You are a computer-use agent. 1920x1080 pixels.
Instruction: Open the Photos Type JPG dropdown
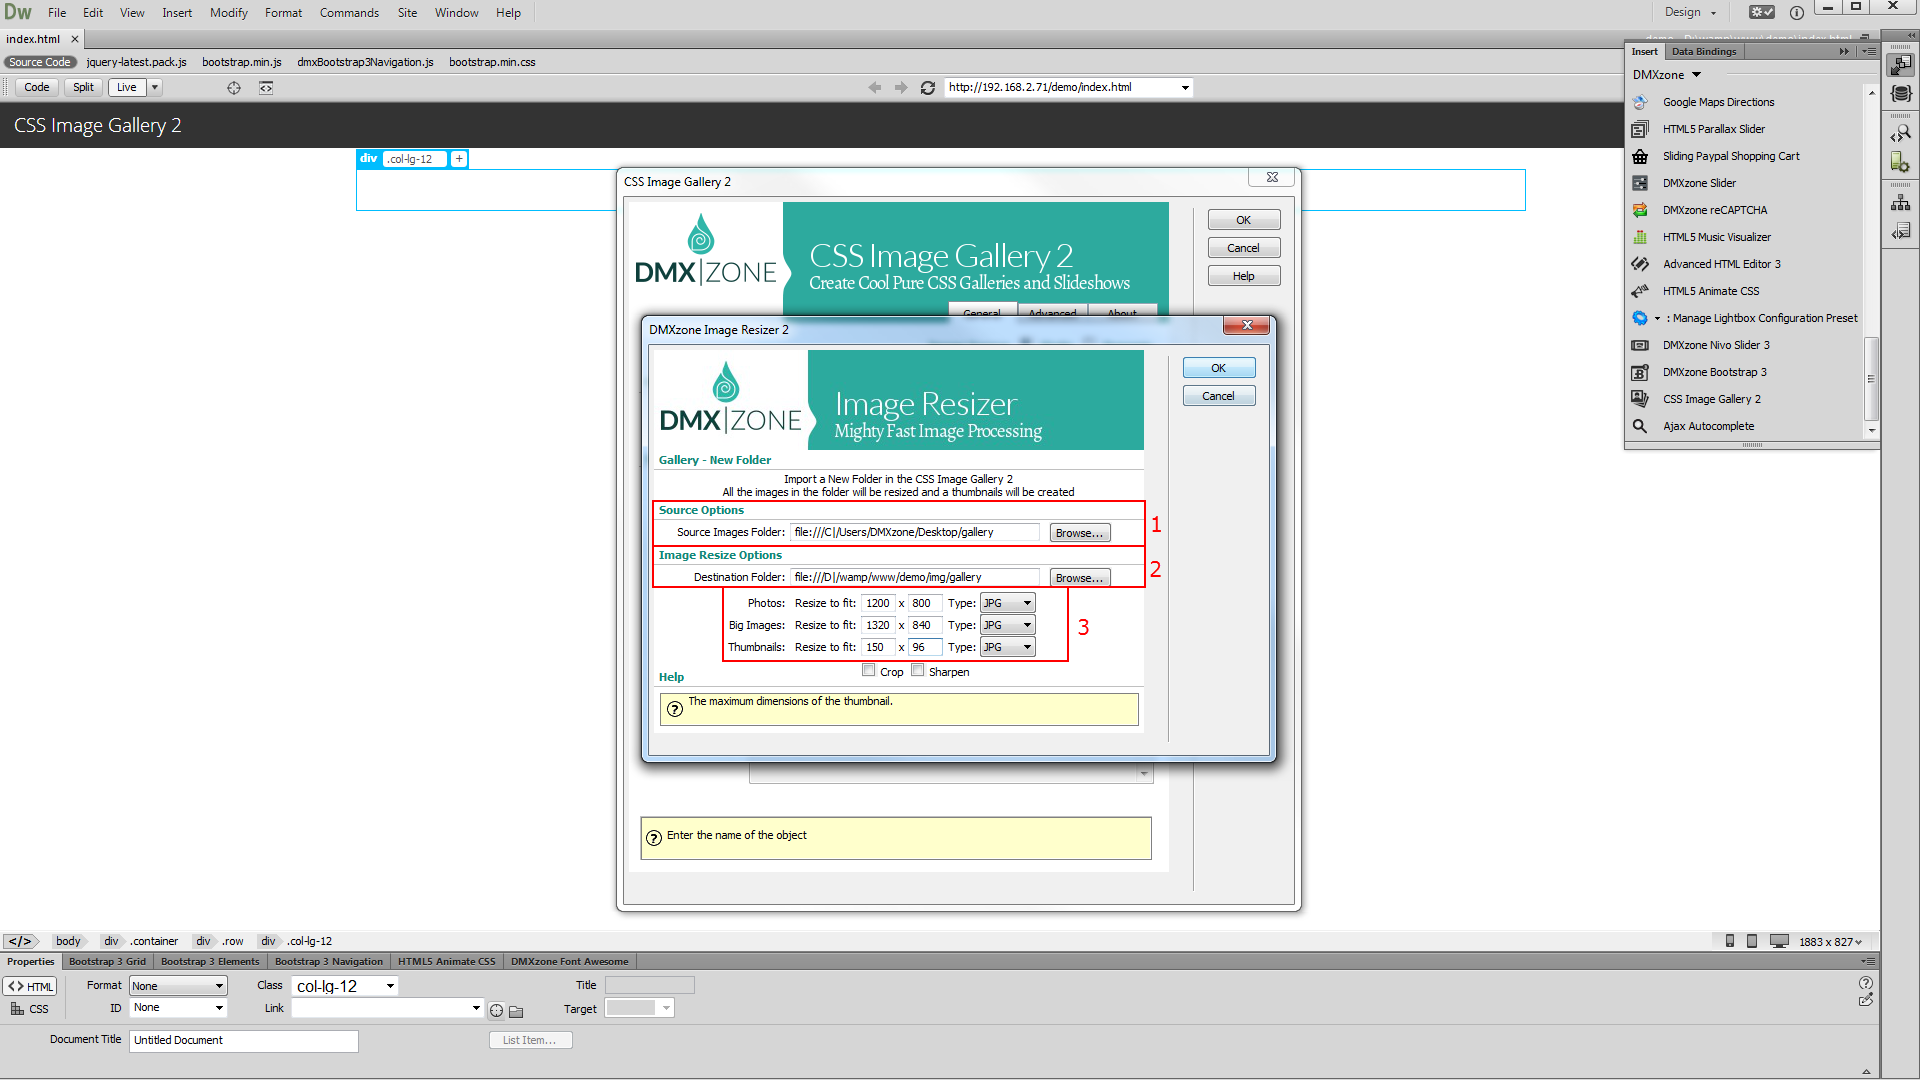[x=1008, y=603]
